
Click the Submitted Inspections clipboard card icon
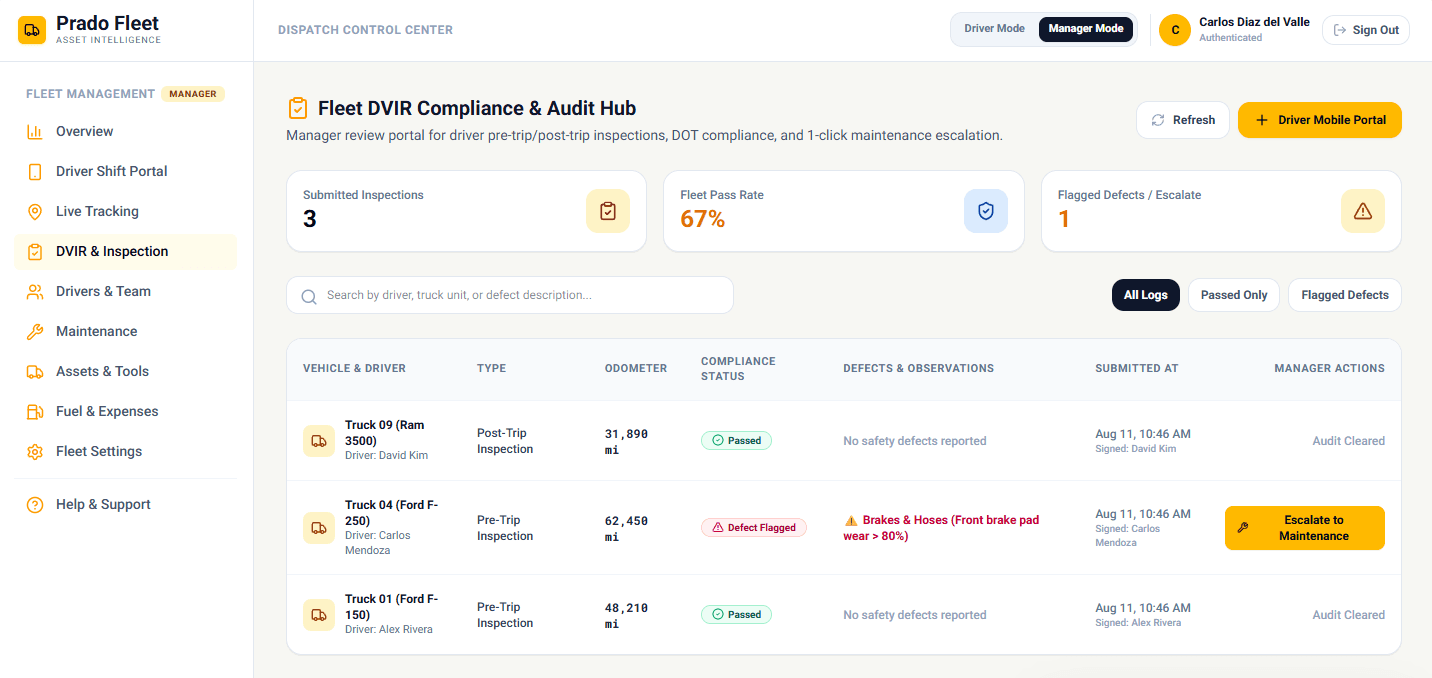coord(608,211)
